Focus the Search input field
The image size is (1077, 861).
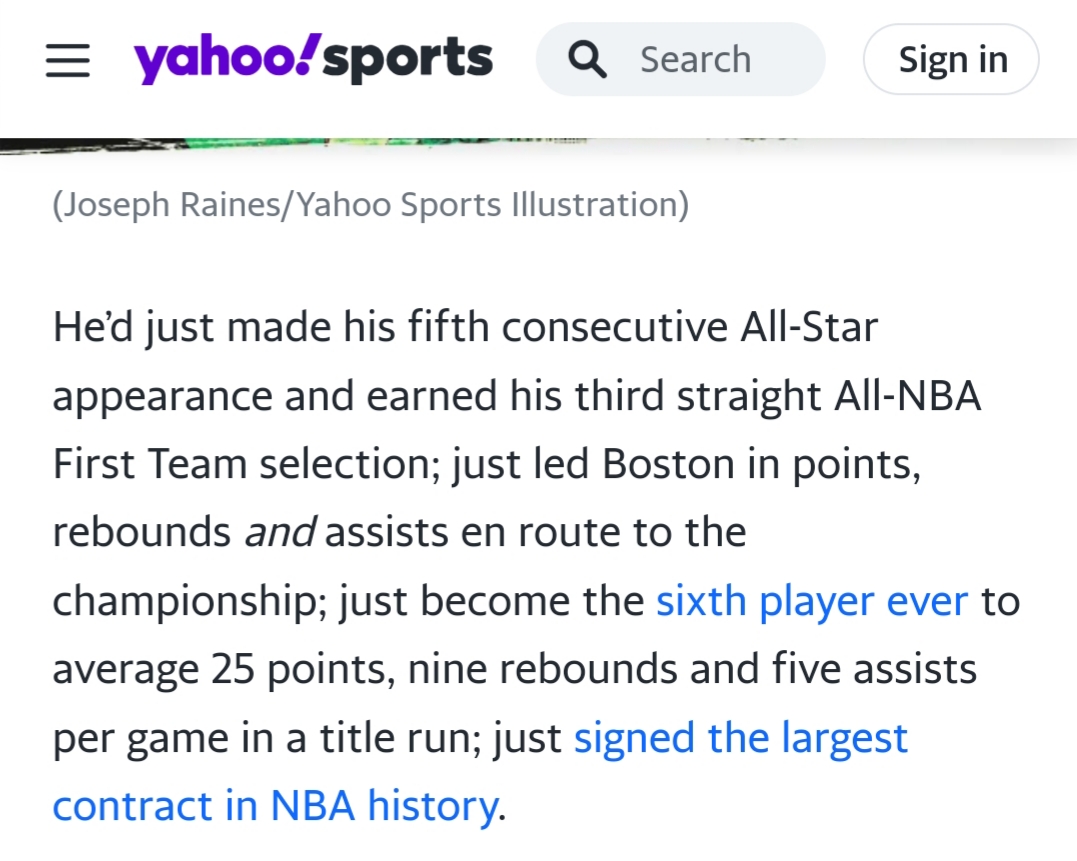pos(680,59)
